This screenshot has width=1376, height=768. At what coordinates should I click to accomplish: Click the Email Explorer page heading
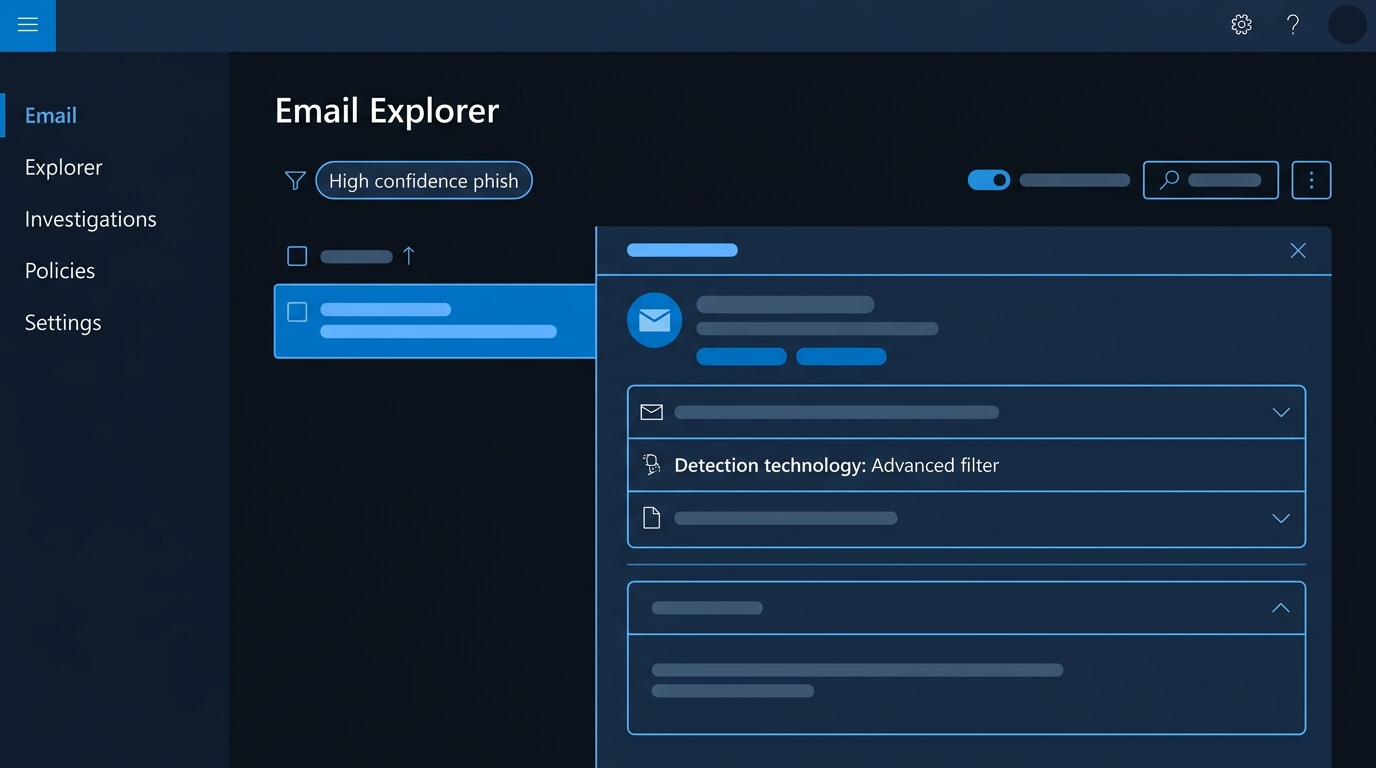(387, 111)
